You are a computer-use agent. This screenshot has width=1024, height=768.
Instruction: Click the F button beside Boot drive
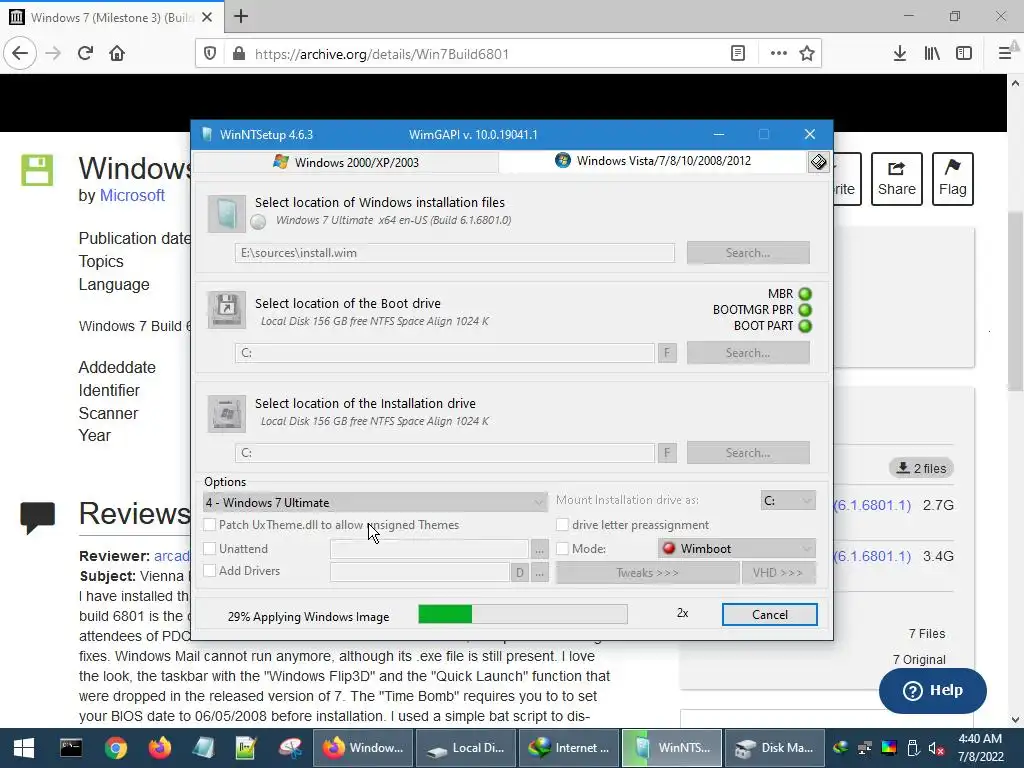click(667, 353)
